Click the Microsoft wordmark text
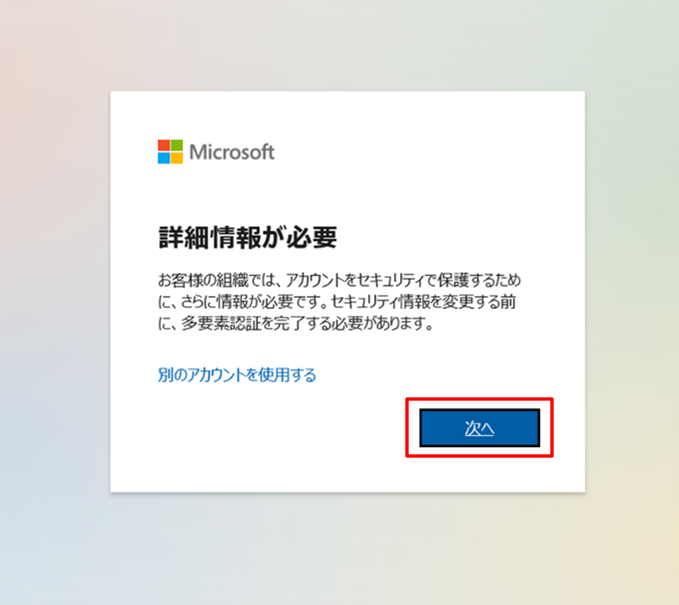Viewport: 679px width, 605px height. 232,152
